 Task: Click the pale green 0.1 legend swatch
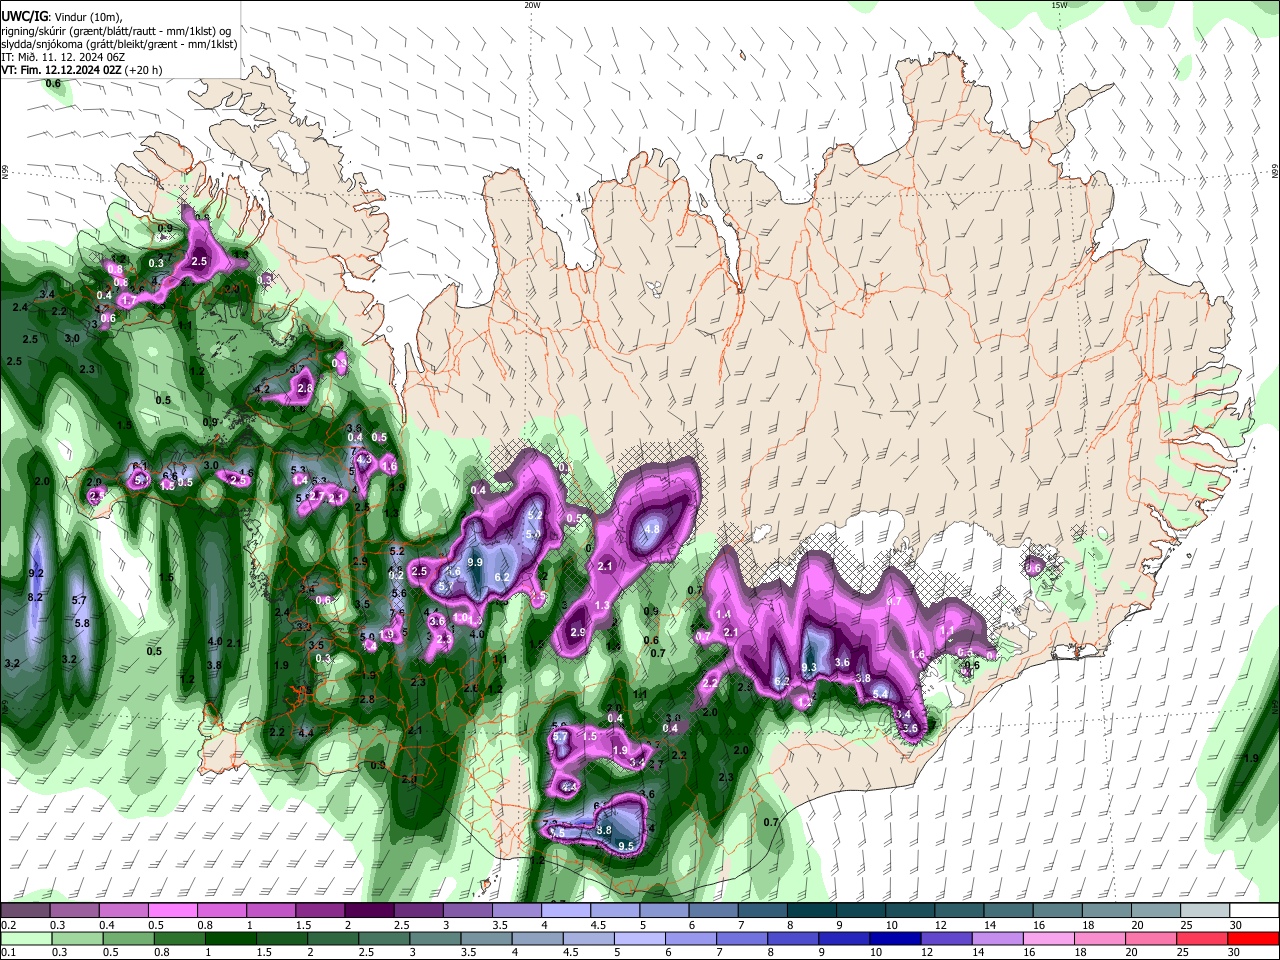point(26,938)
